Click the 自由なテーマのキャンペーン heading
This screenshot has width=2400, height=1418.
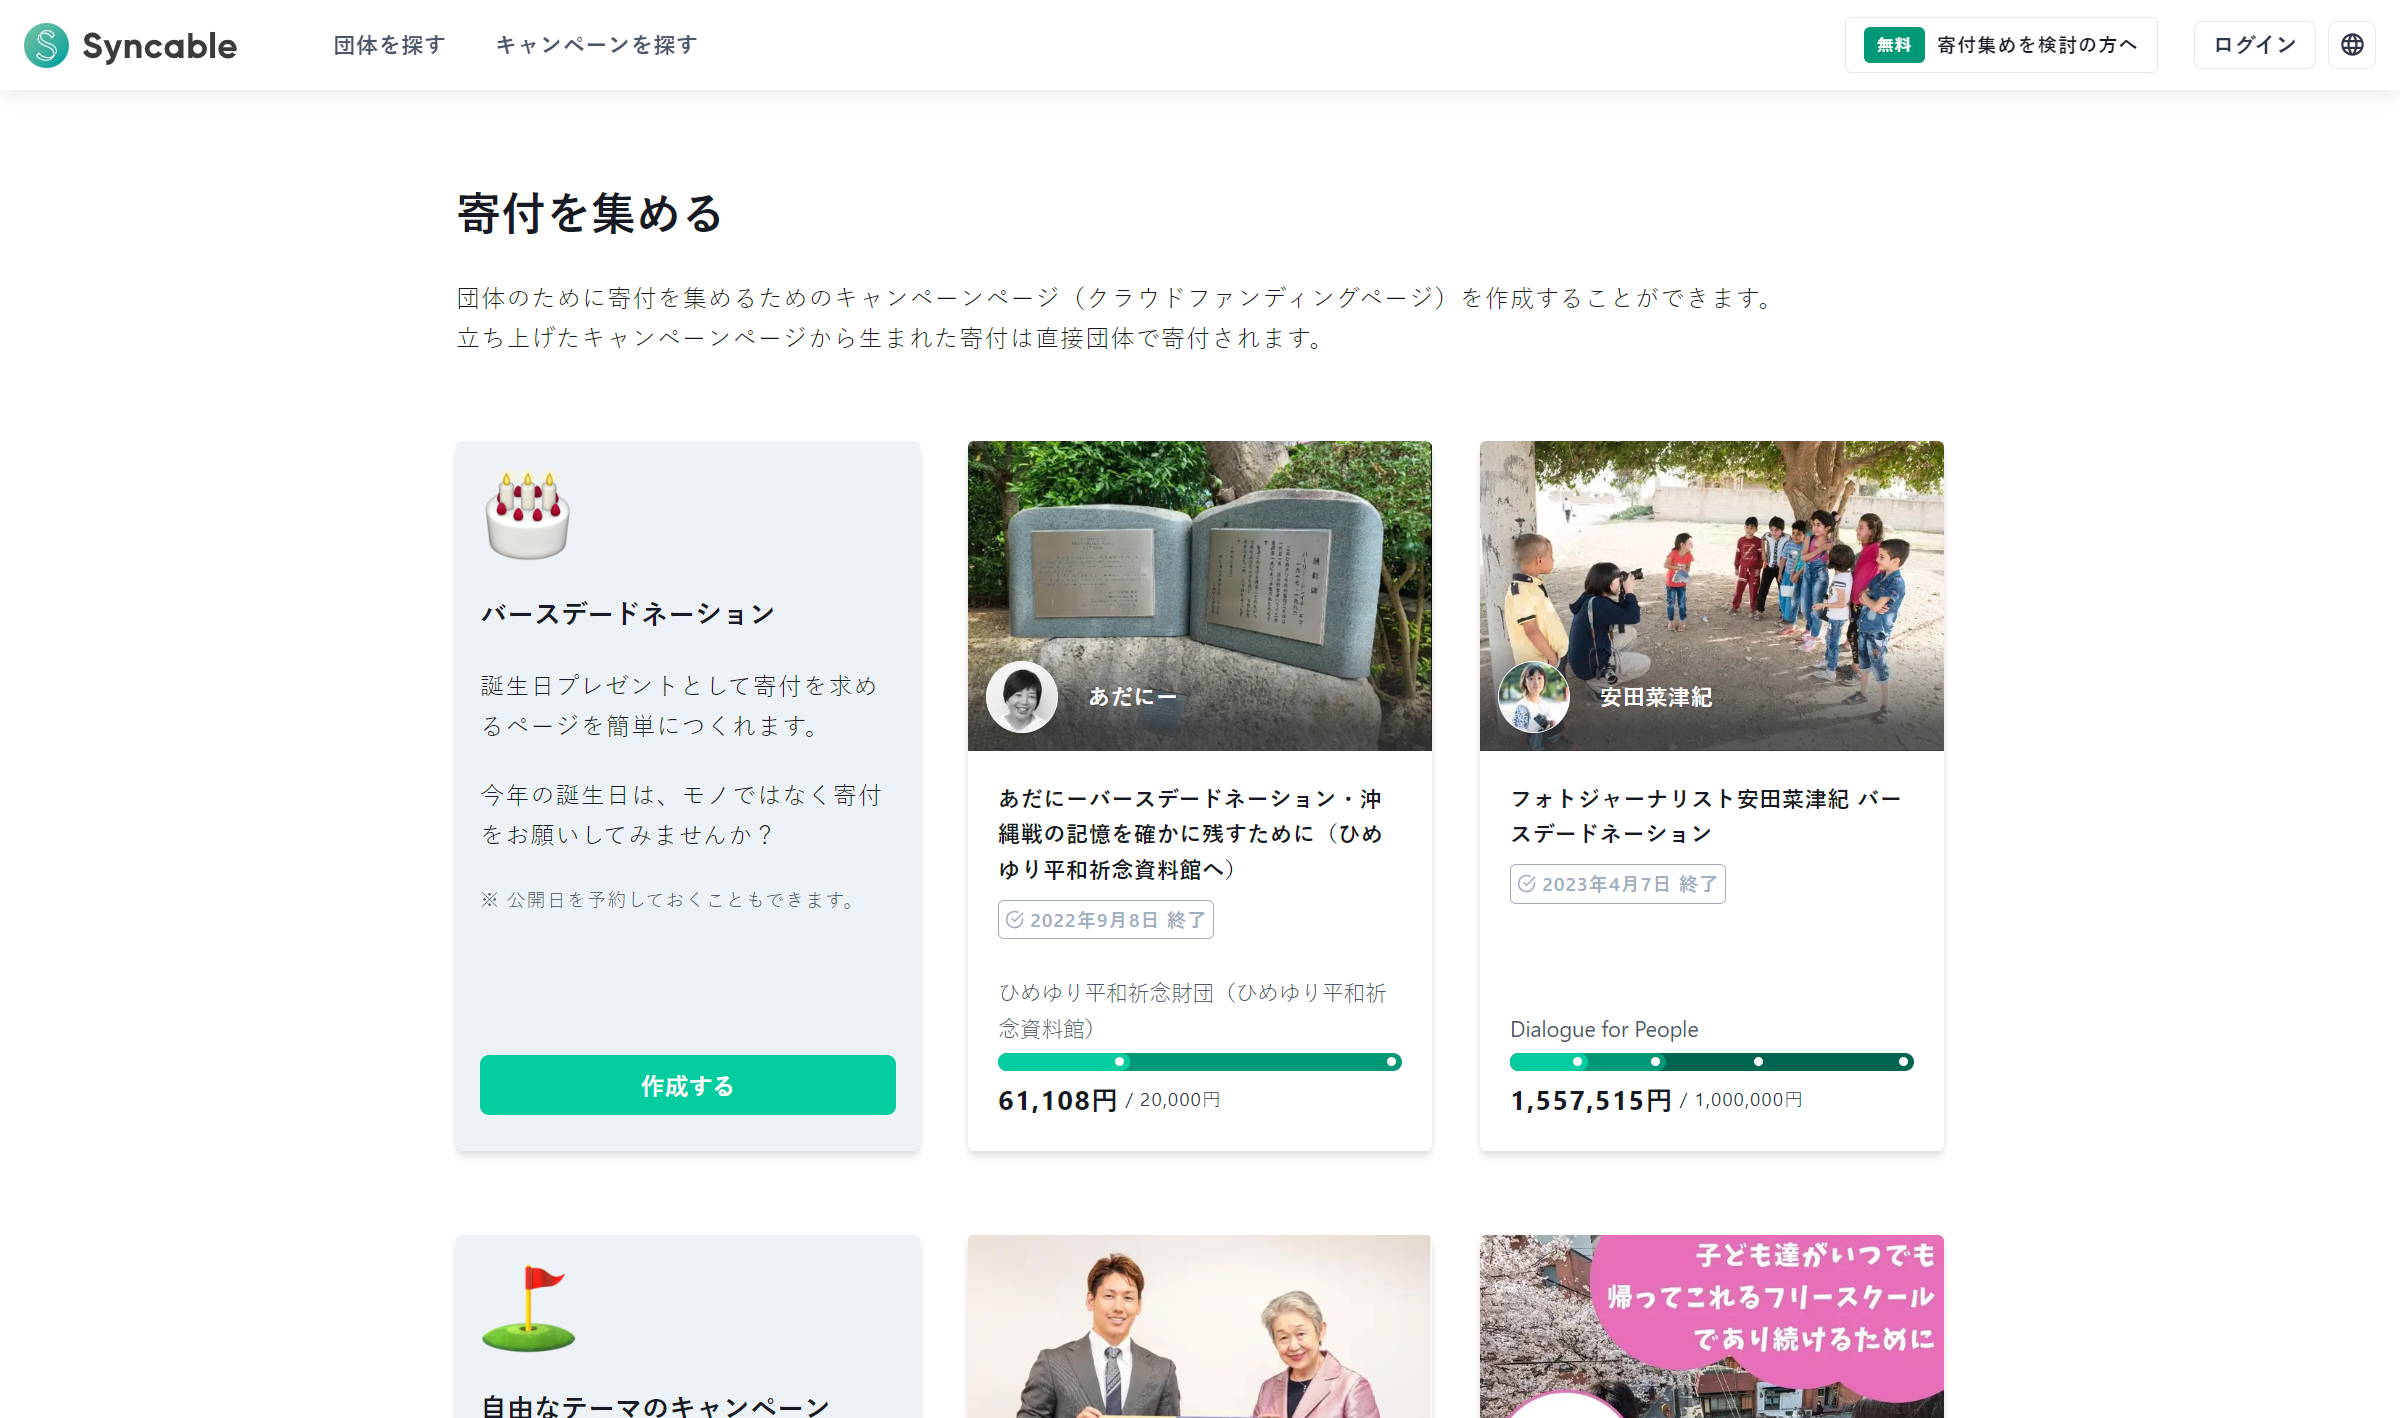(x=656, y=1406)
